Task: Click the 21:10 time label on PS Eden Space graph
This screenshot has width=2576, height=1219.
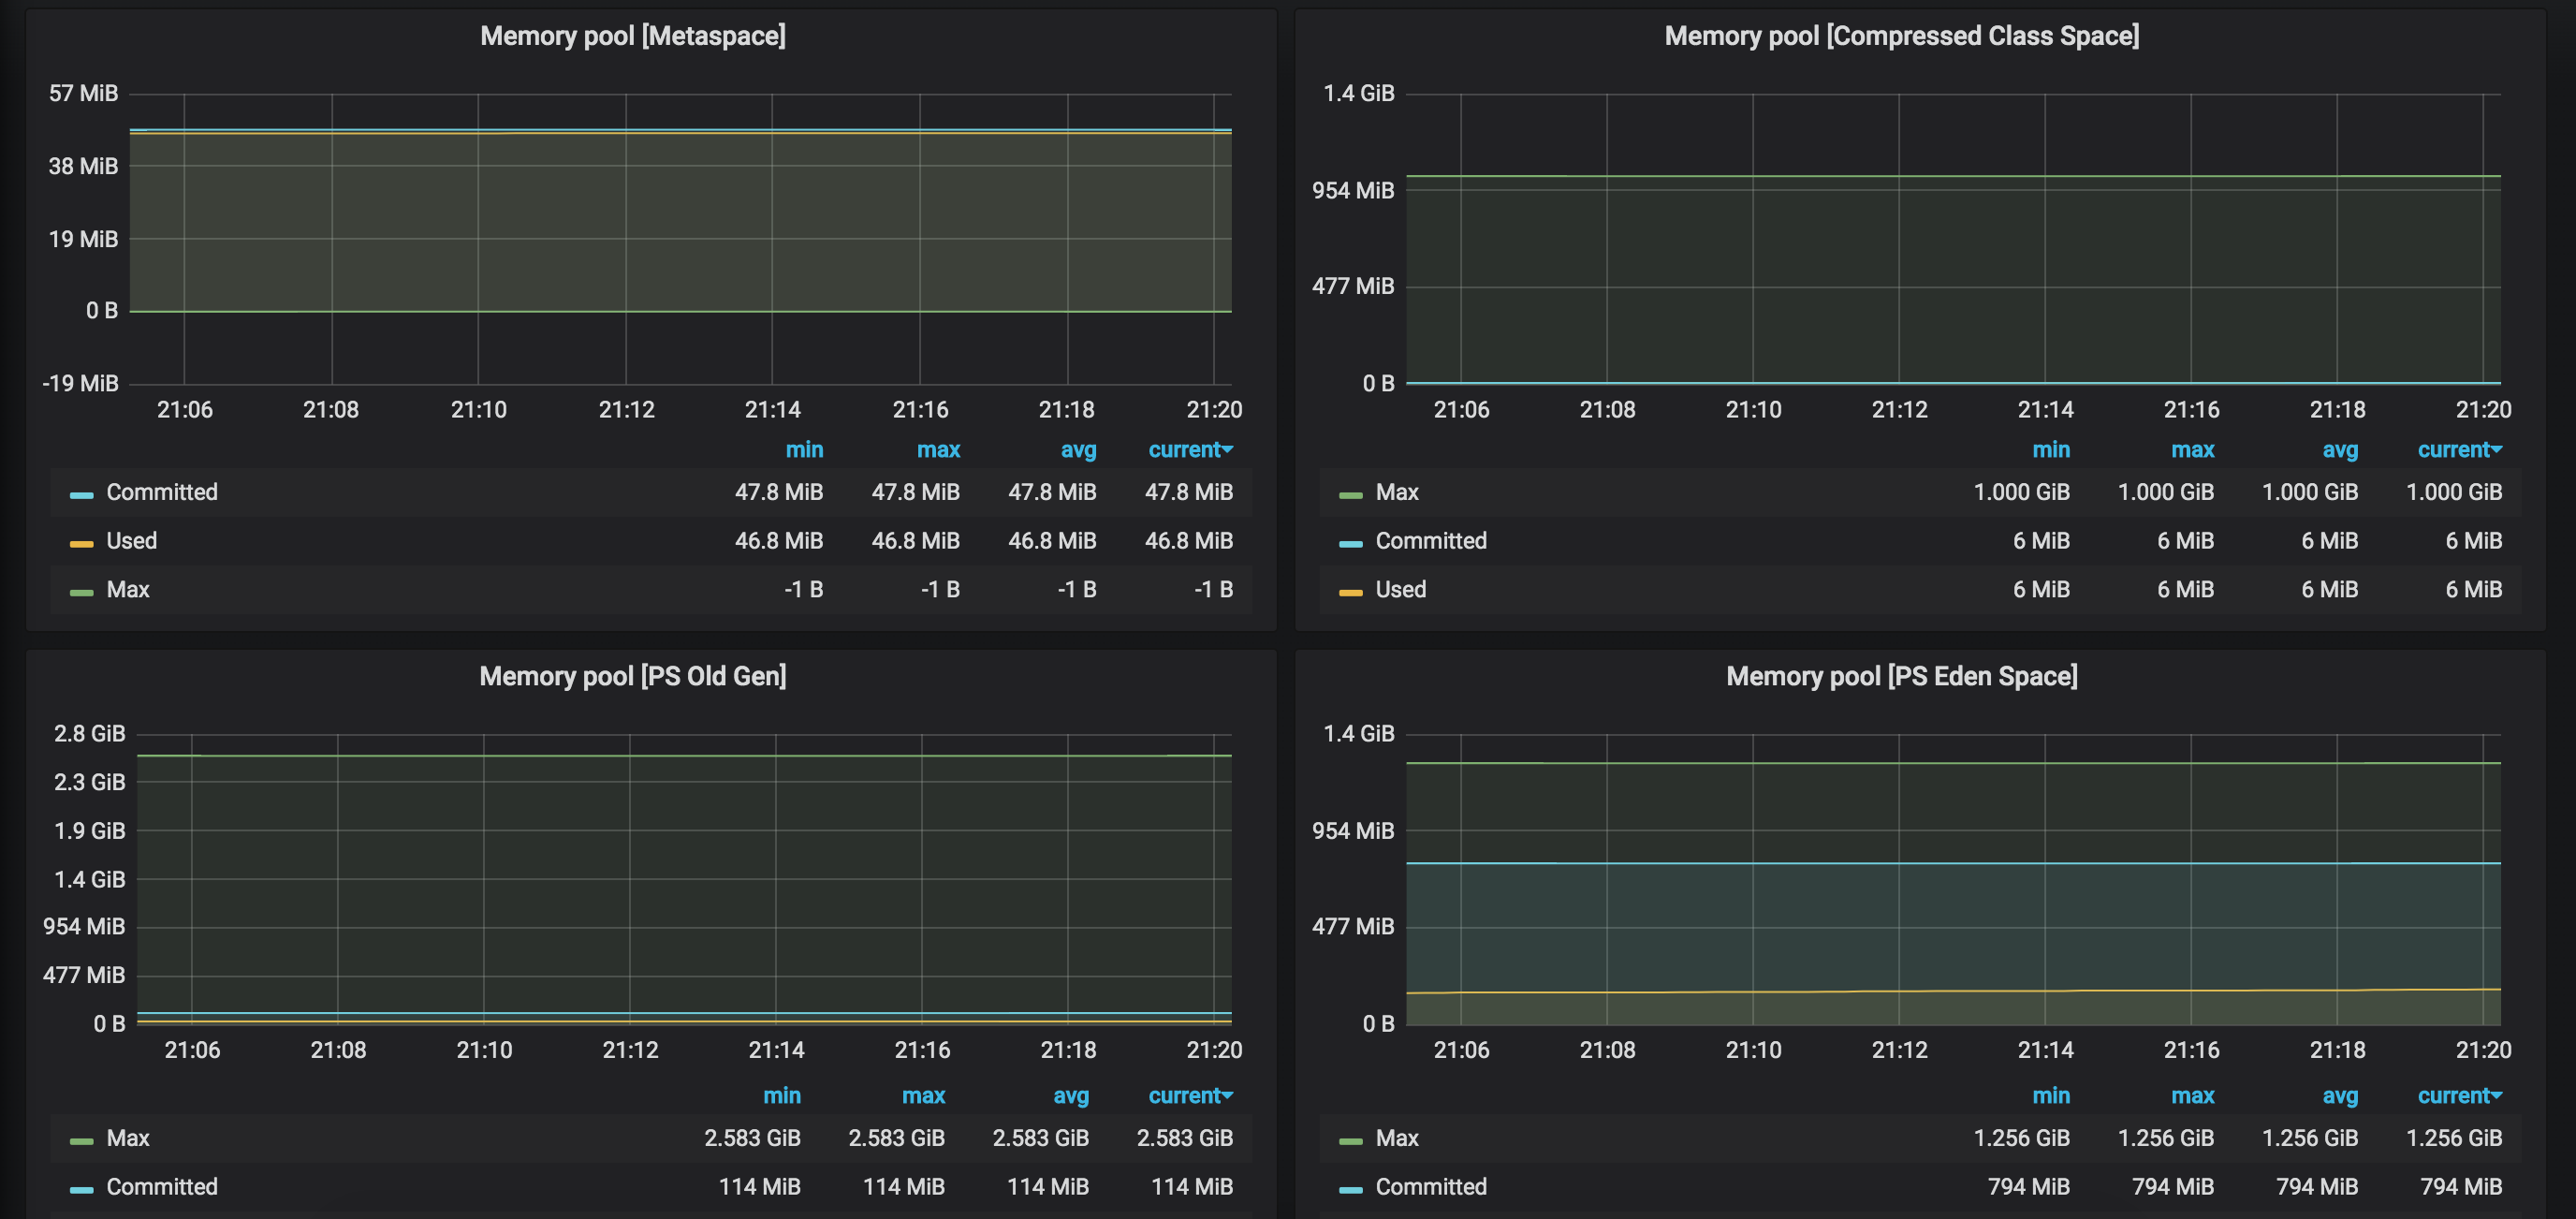Action: pyautogui.click(x=1753, y=1050)
